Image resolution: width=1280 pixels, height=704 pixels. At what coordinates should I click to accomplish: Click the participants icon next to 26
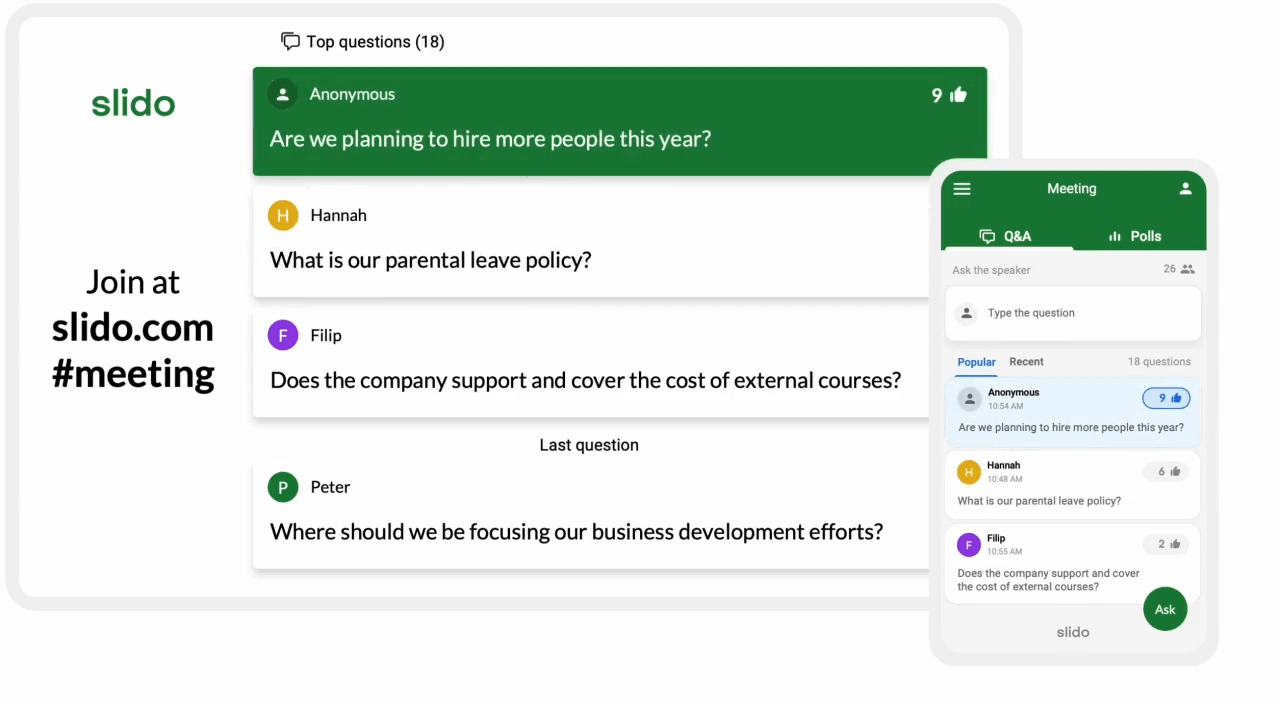pyautogui.click(x=1186, y=268)
